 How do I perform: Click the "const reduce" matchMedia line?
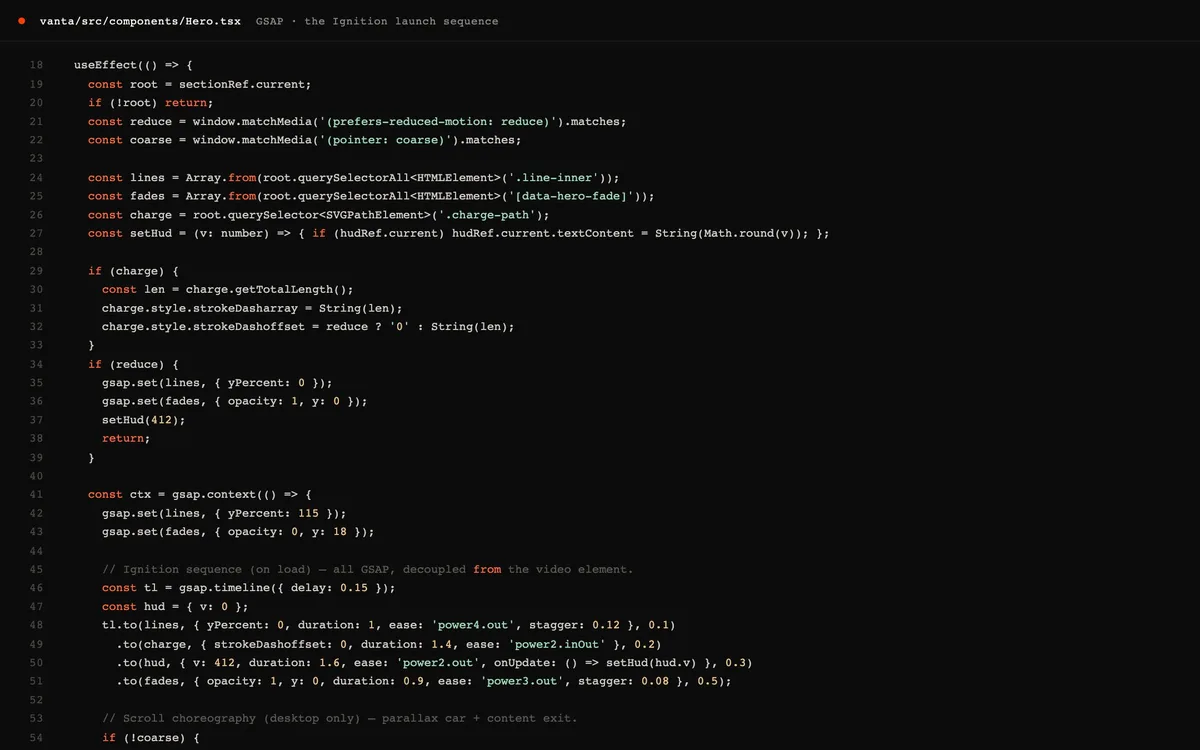point(357,121)
